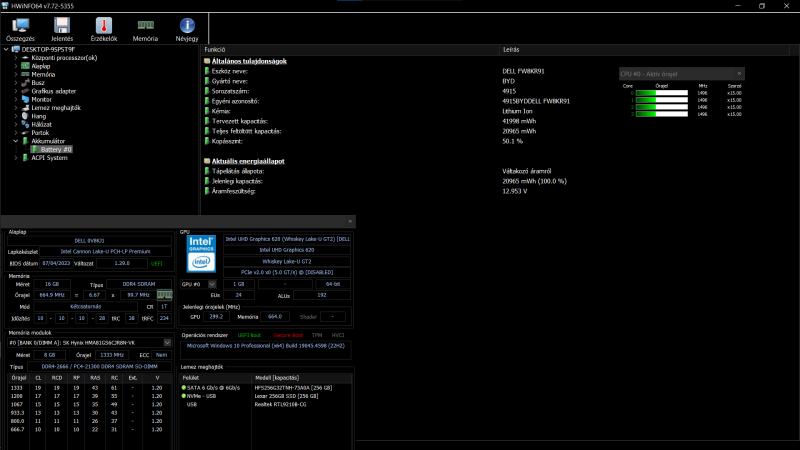Open the GPU #0 selector dropdown
Viewport: 800px width, 450px height.
pos(212,284)
